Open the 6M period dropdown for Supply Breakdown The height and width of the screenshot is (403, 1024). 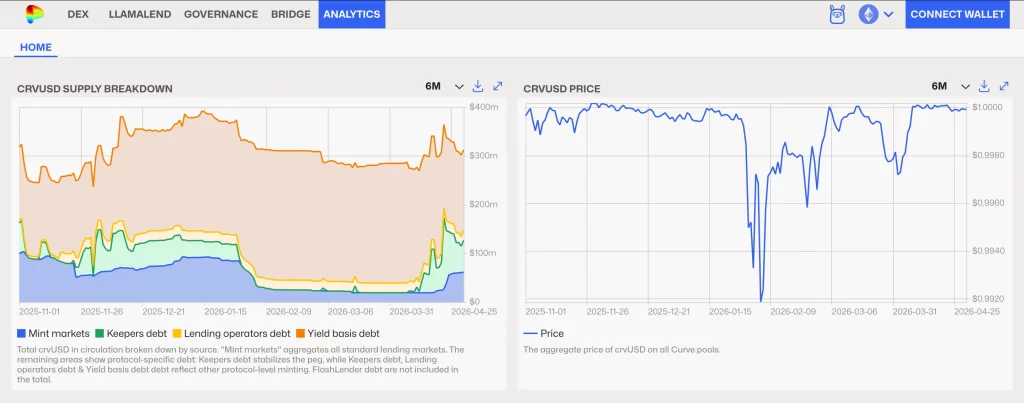coord(444,86)
